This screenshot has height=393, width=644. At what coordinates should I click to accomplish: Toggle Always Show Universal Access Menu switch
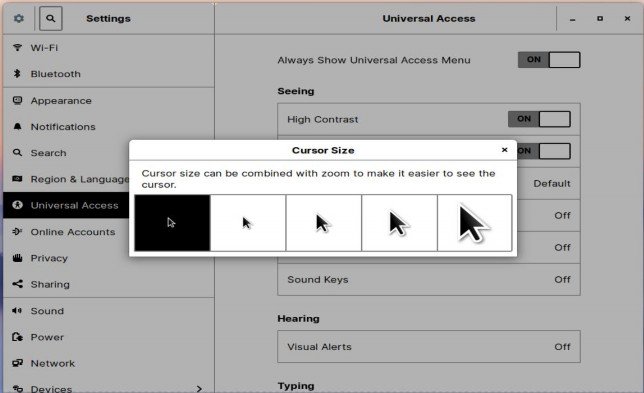coord(549,60)
